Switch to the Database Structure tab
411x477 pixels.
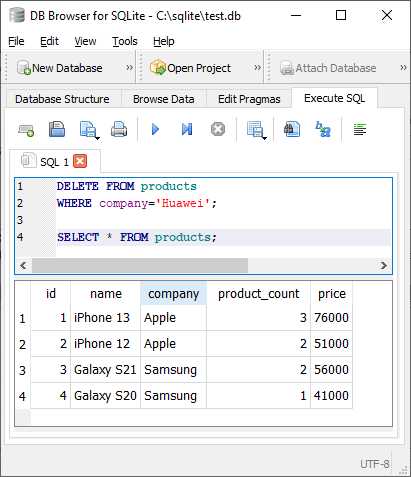62,99
